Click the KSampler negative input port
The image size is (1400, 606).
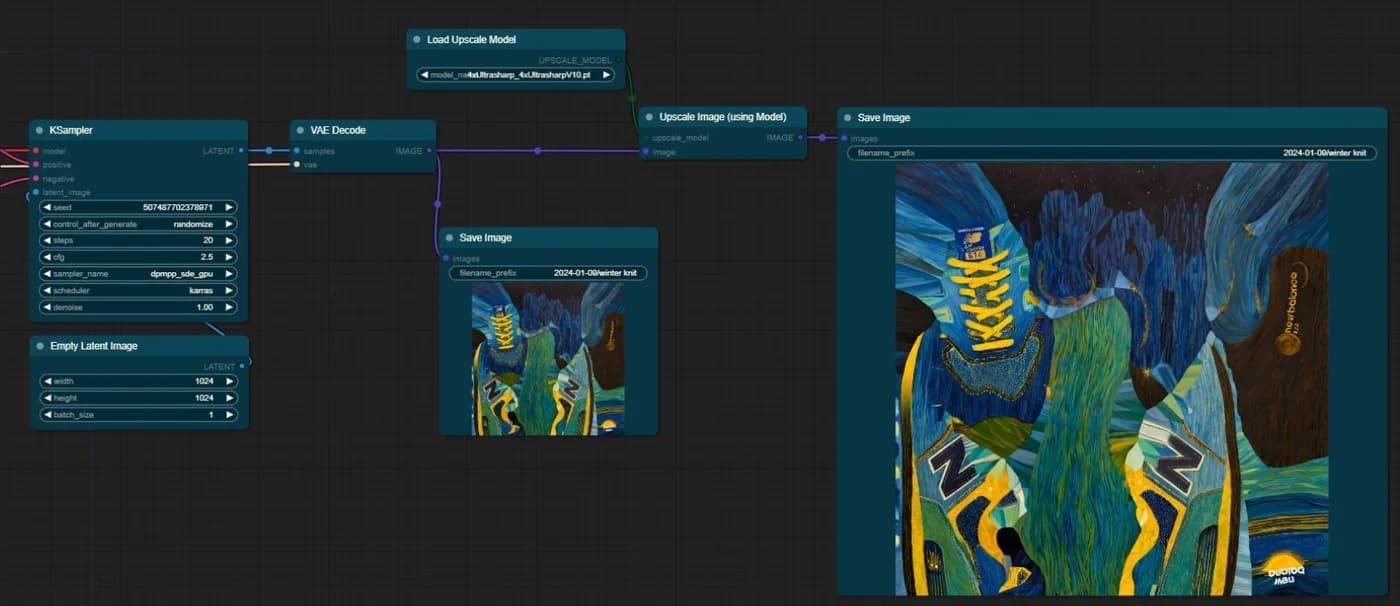[36, 178]
